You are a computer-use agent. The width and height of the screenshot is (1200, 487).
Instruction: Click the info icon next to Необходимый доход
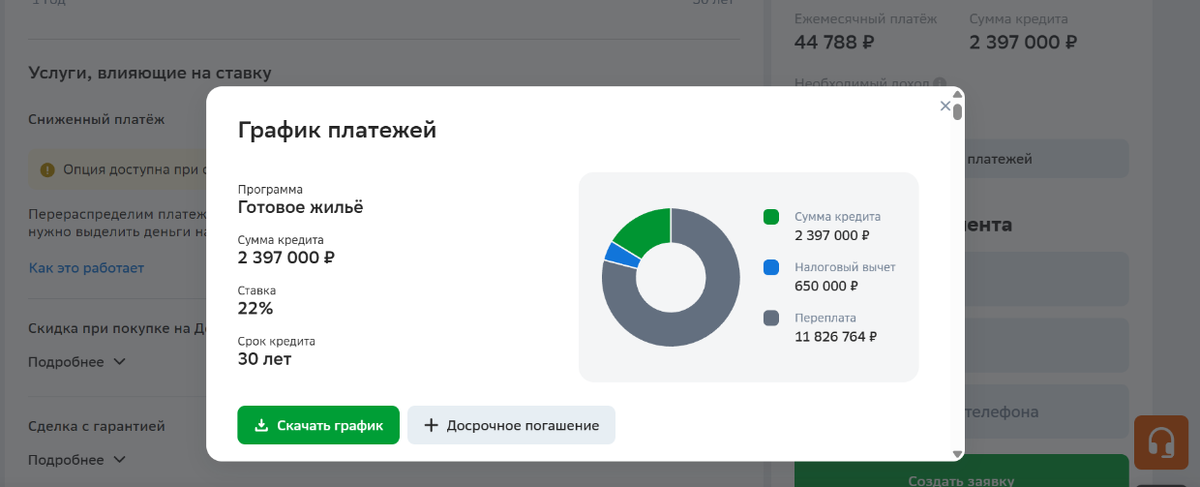939,84
